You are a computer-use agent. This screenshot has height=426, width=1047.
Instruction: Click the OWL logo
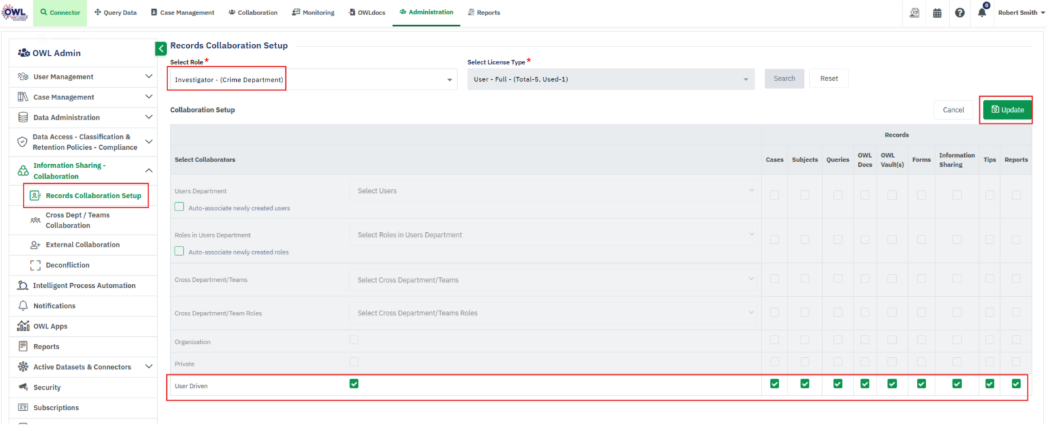(x=16, y=12)
